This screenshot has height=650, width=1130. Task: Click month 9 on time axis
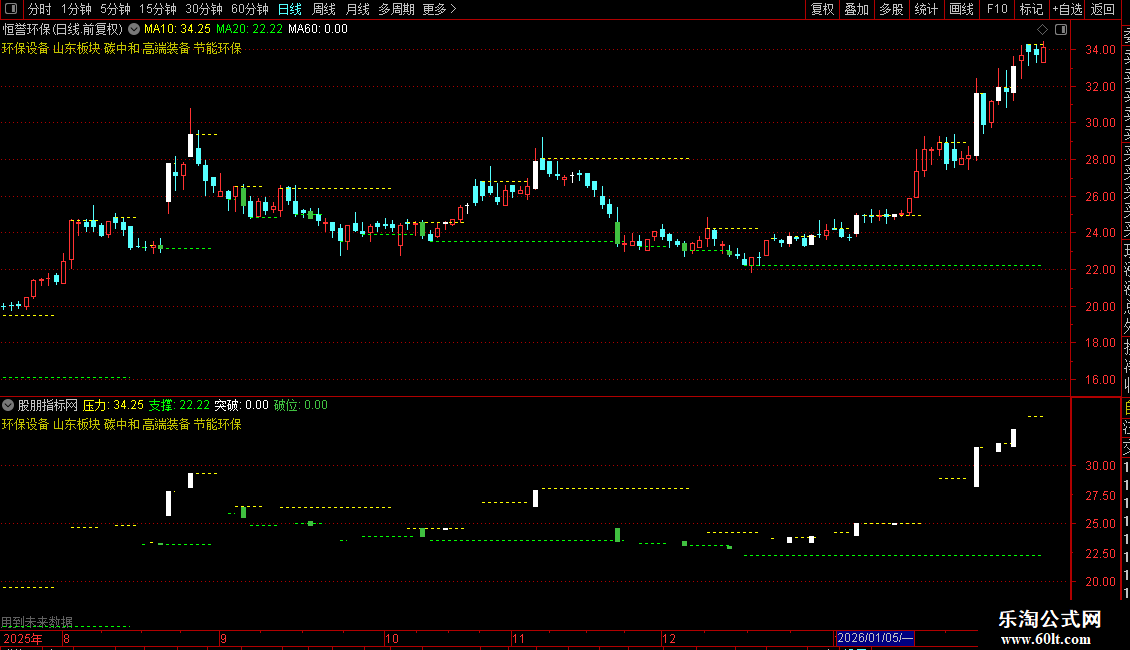pos(223,638)
